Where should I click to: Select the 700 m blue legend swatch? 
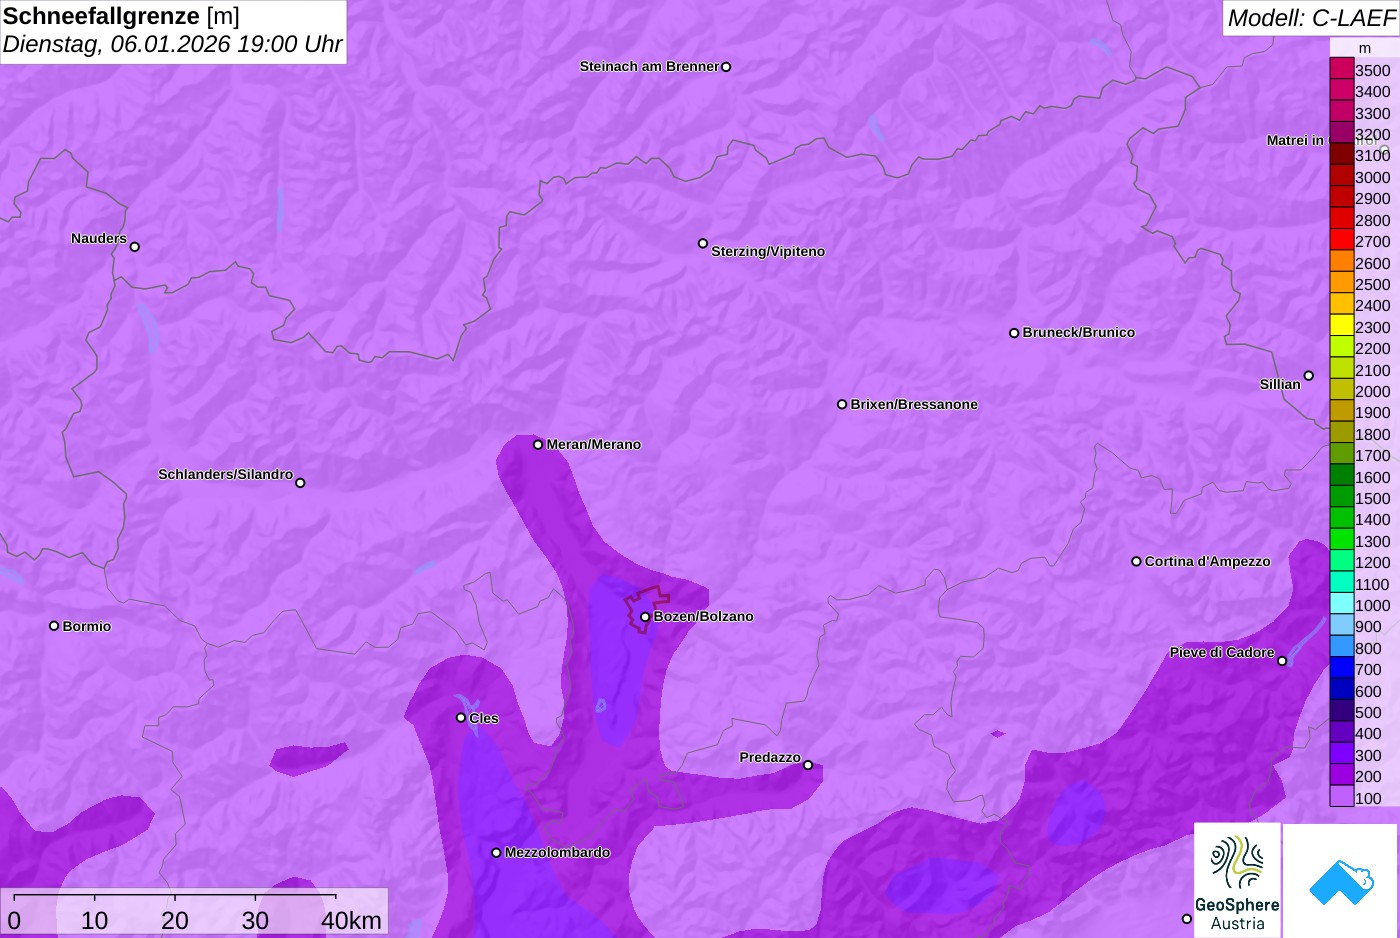pyautogui.click(x=1341, y=669)
